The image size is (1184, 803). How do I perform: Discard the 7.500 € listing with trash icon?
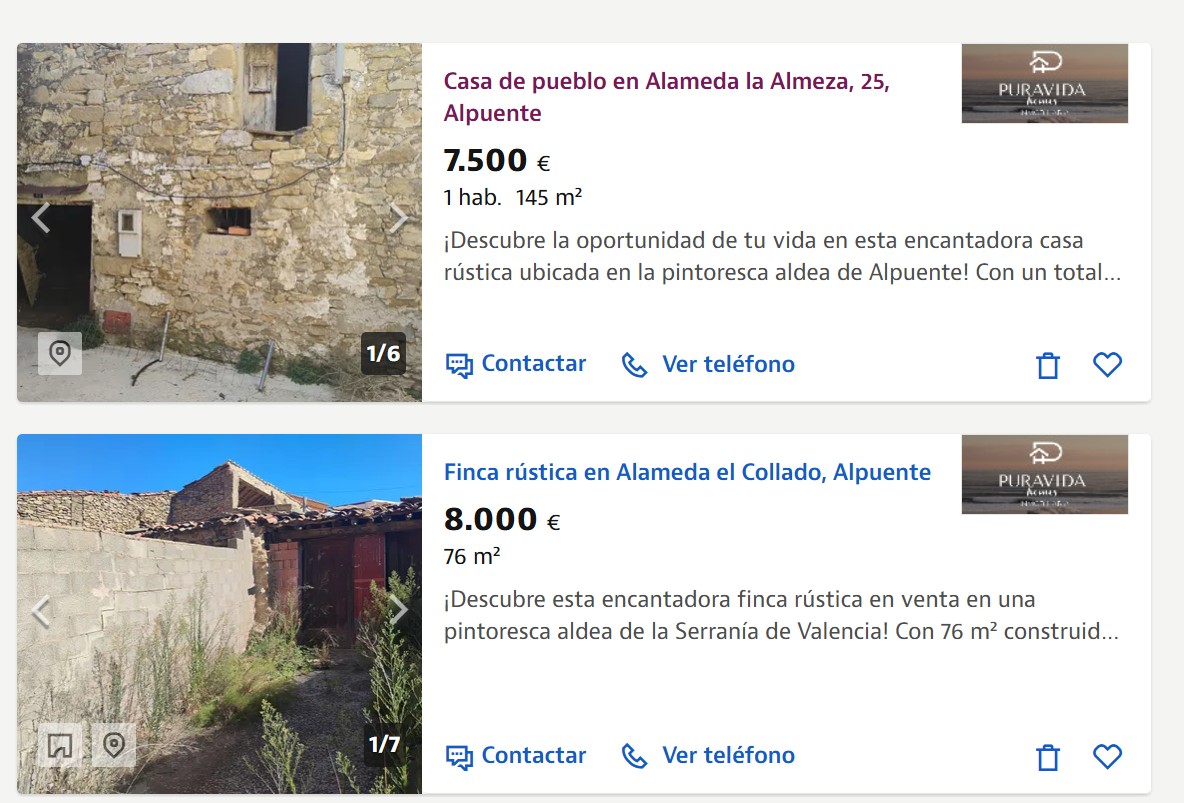click(1048, 366)
